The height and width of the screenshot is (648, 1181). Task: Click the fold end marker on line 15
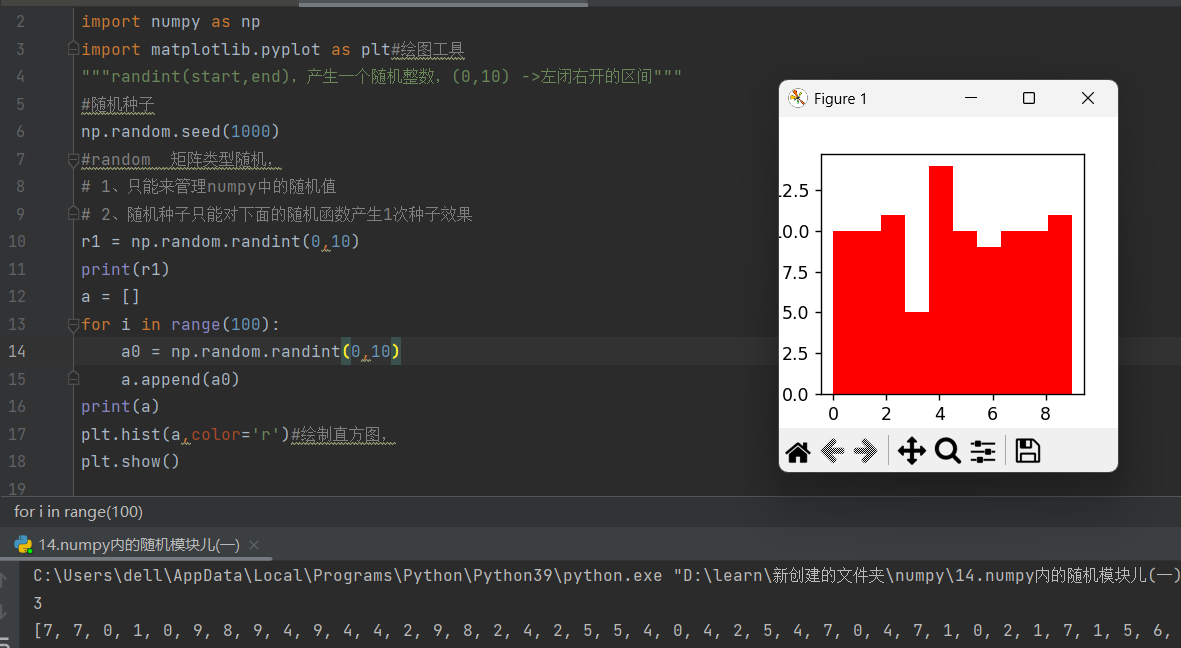click(x=74, y=379)
